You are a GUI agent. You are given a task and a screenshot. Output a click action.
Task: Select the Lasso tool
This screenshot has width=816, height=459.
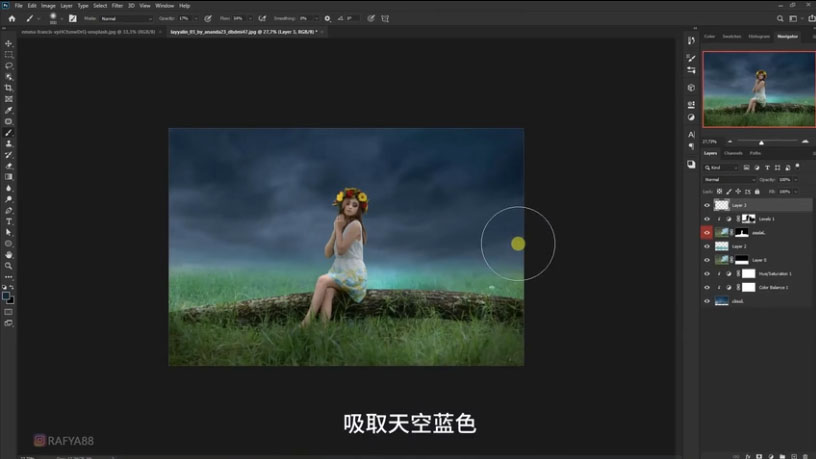click(x=9, y=66)
